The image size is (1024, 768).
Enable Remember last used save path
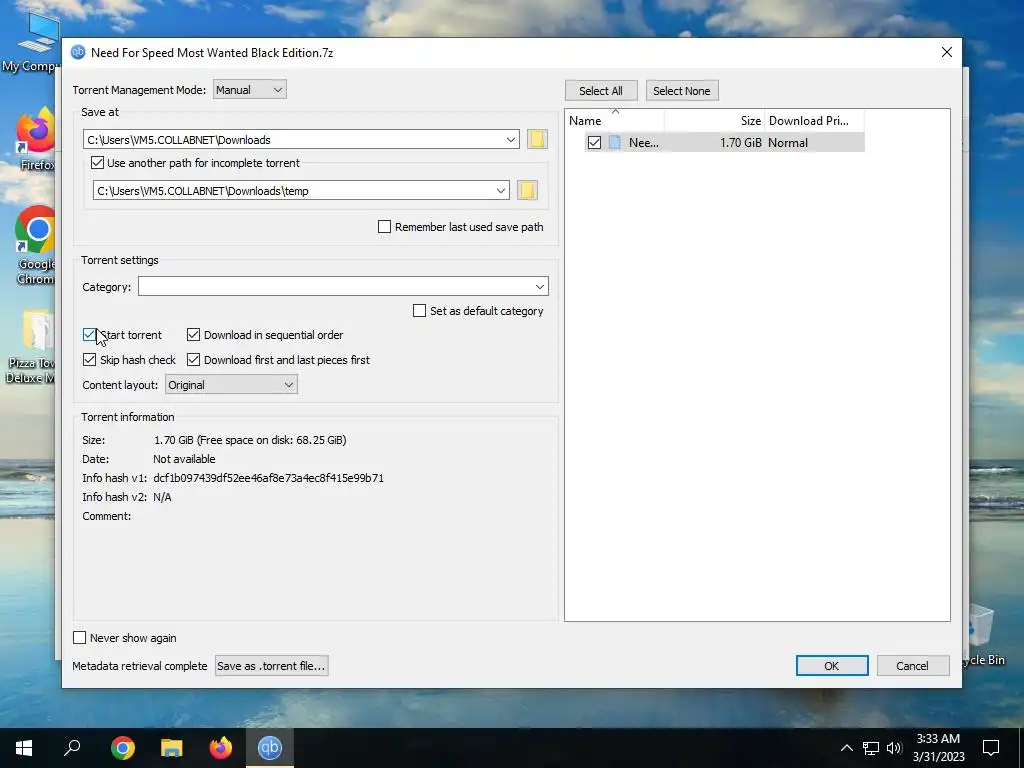pyautogui.click(x=385, y=227)
